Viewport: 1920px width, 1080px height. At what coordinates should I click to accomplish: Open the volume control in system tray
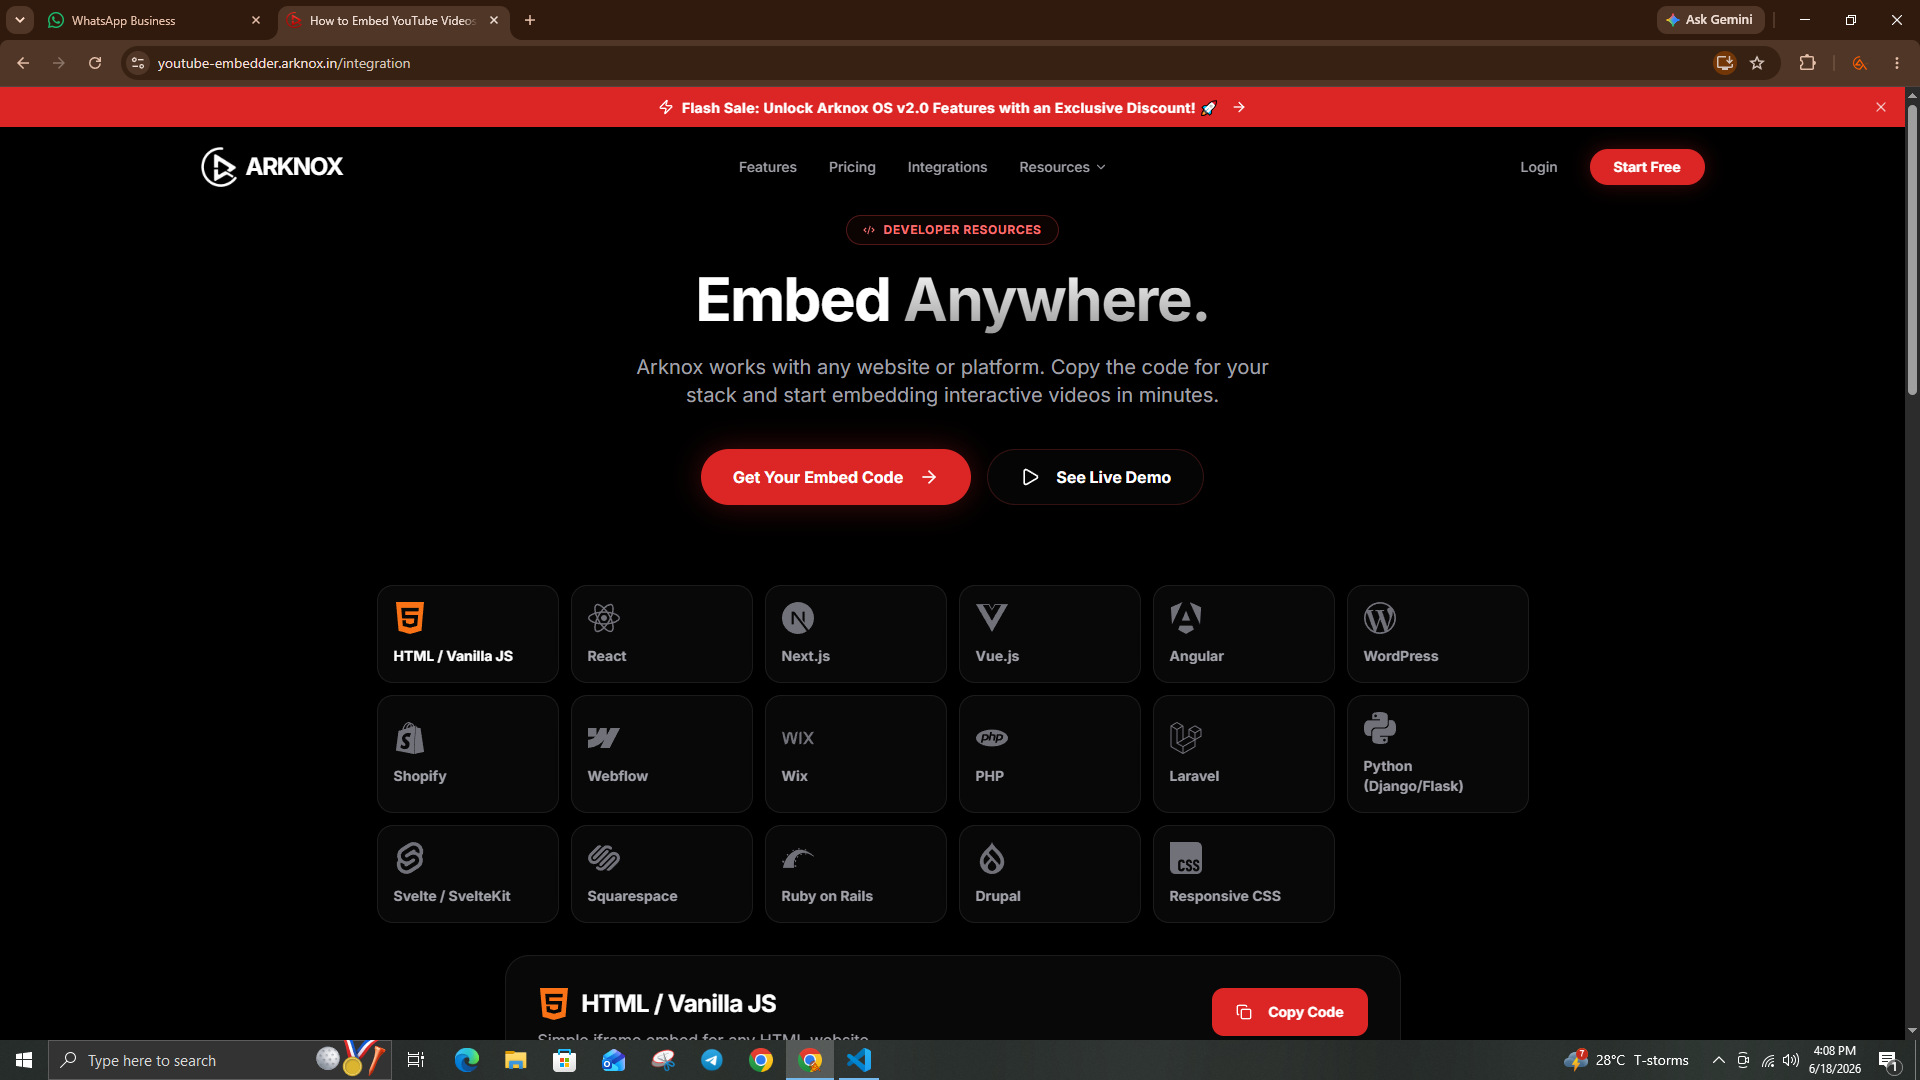(1791, 1060)
